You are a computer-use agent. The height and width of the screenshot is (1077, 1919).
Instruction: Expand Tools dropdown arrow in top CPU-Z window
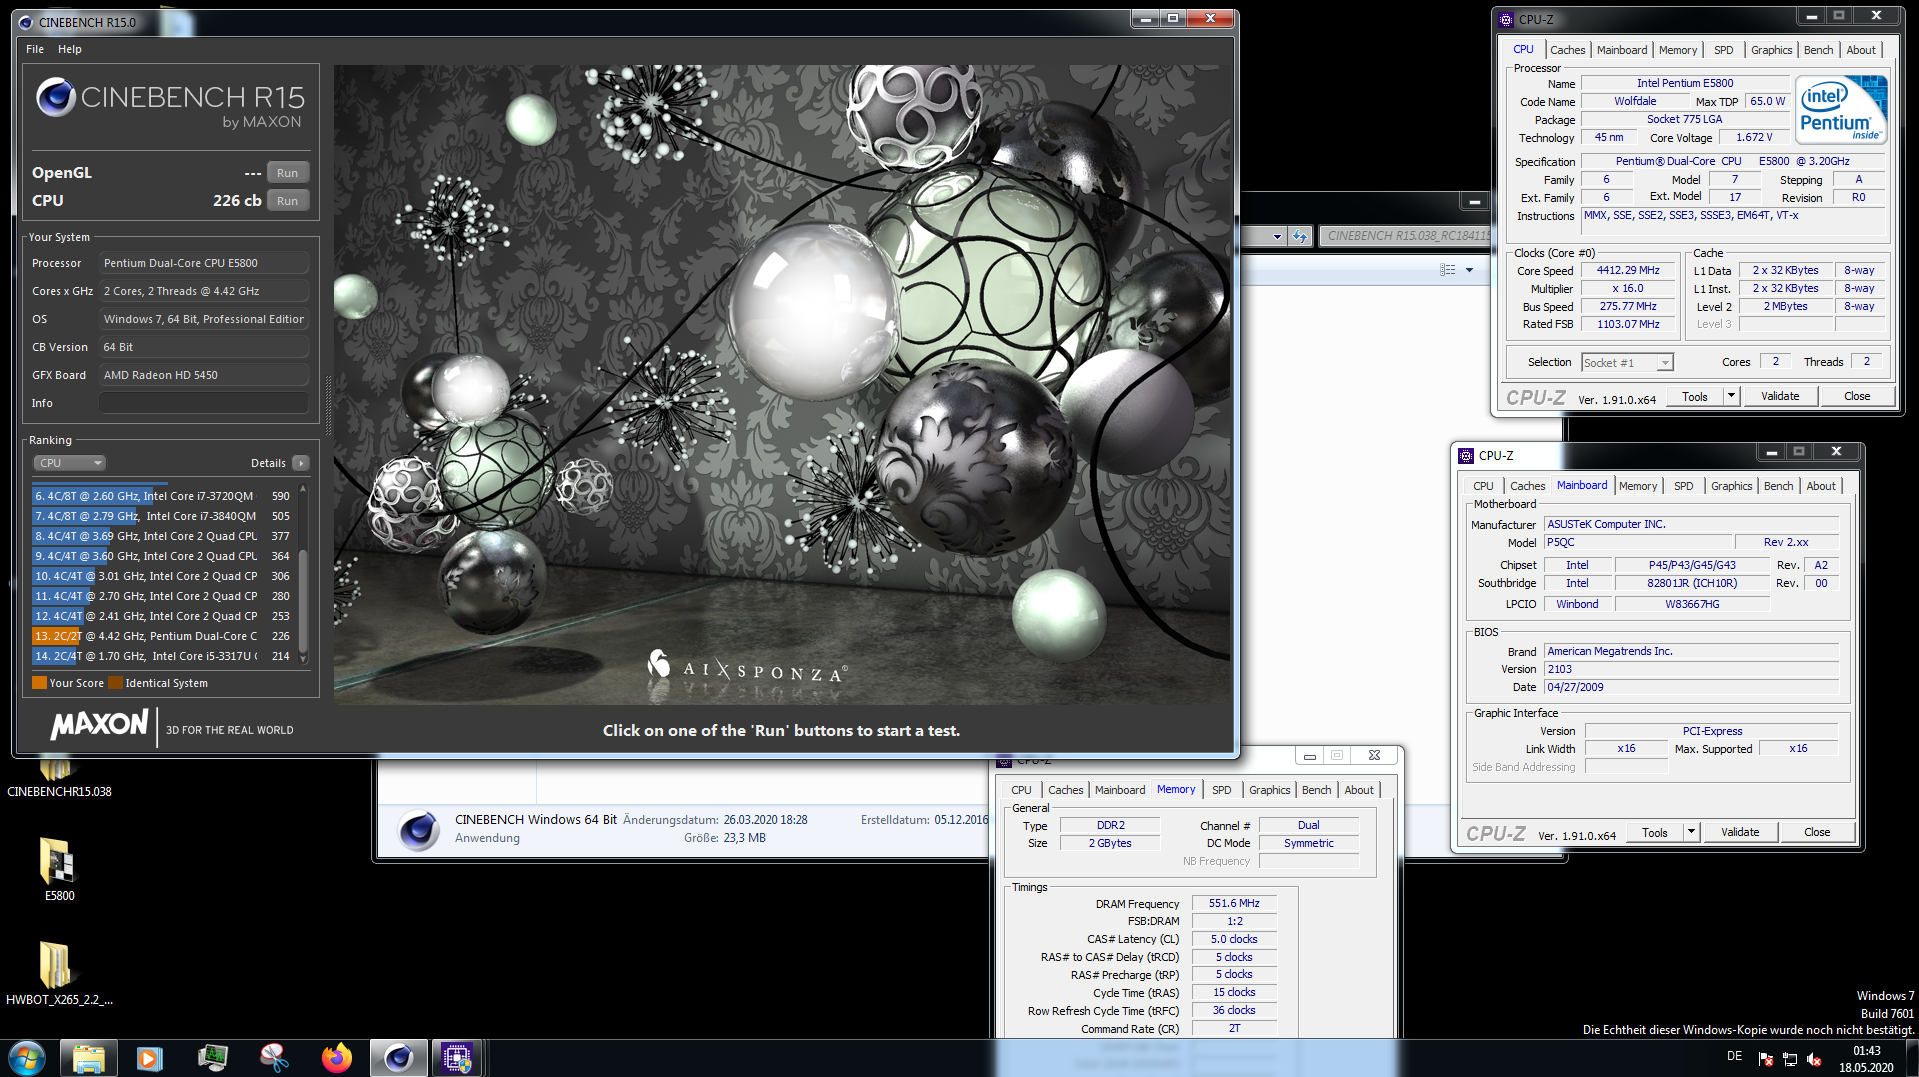(1730, 396)
